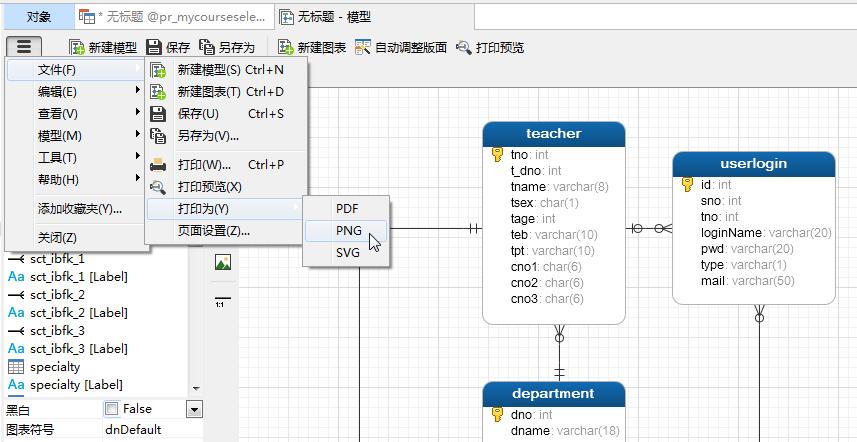This screenshot has height=442, width=857.
Task: Select sct_ibfk_1 in the object list
Action: tap(57, 259)
